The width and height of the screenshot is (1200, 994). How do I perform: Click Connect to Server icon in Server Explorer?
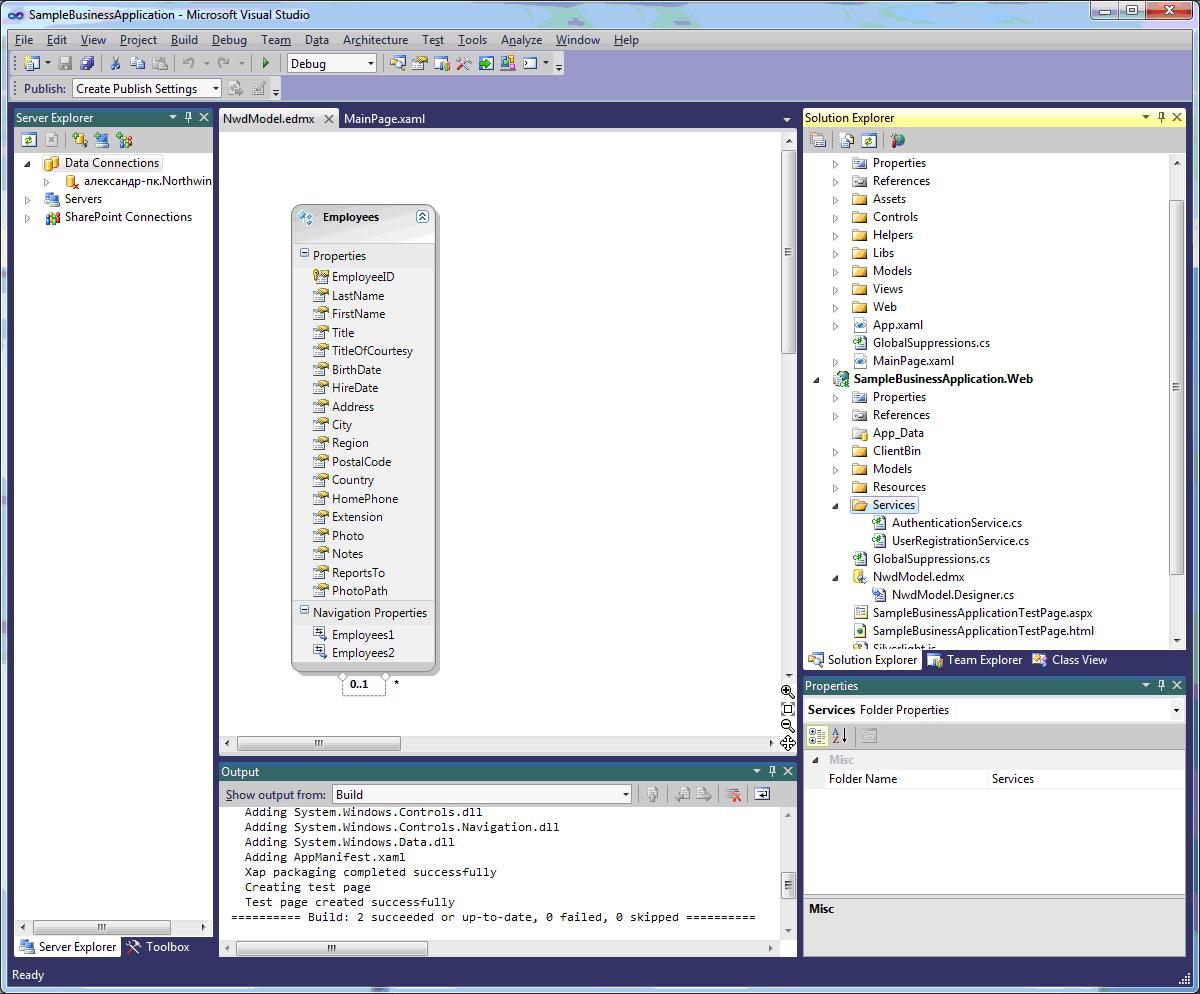(101, 140)
